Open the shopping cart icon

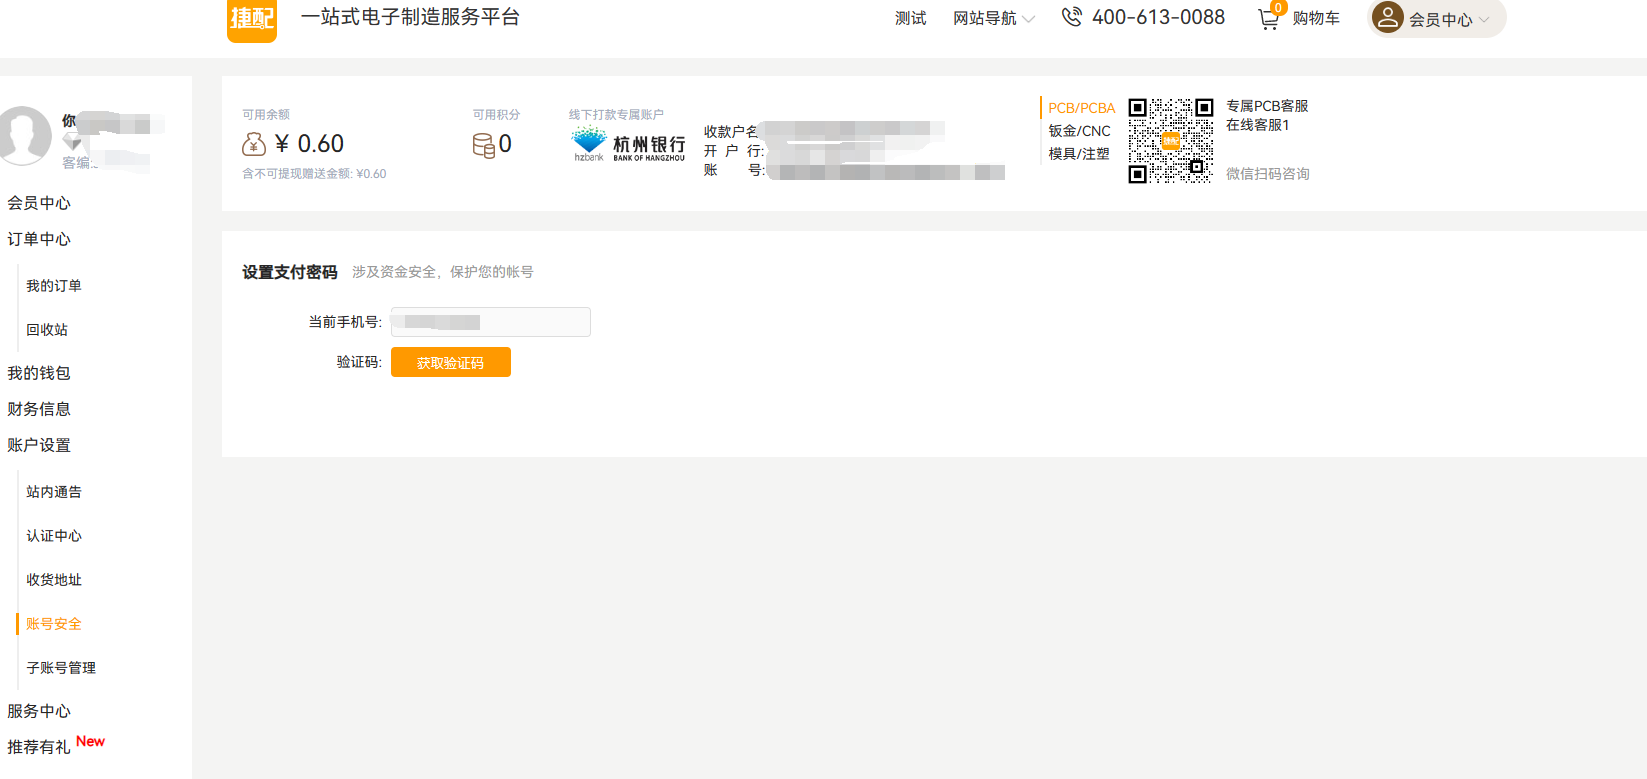(x=1268, y=18)
